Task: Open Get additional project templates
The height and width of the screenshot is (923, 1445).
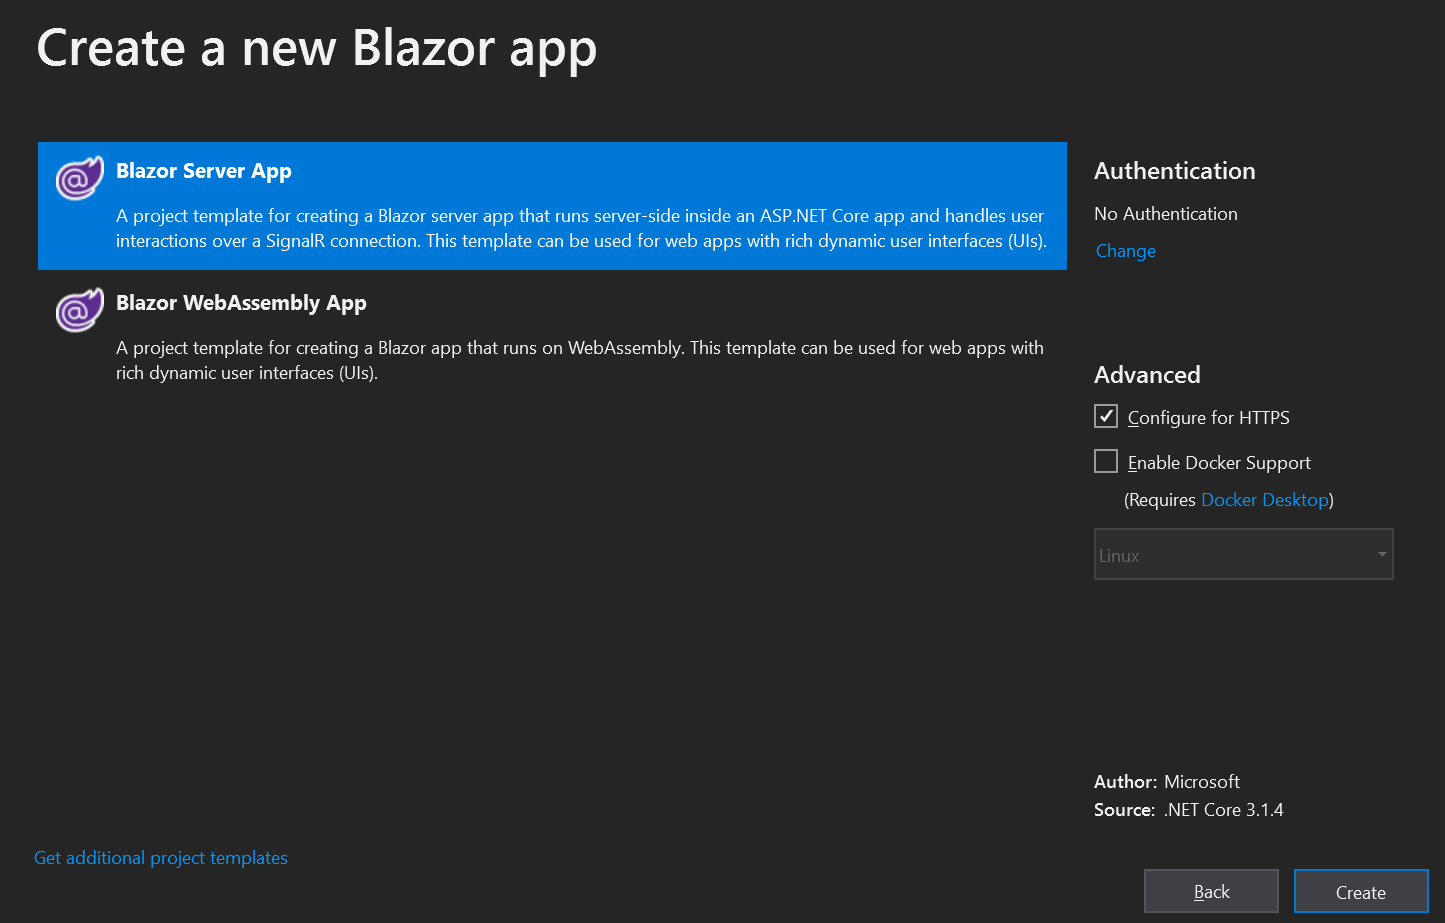Action: (160, 857)
